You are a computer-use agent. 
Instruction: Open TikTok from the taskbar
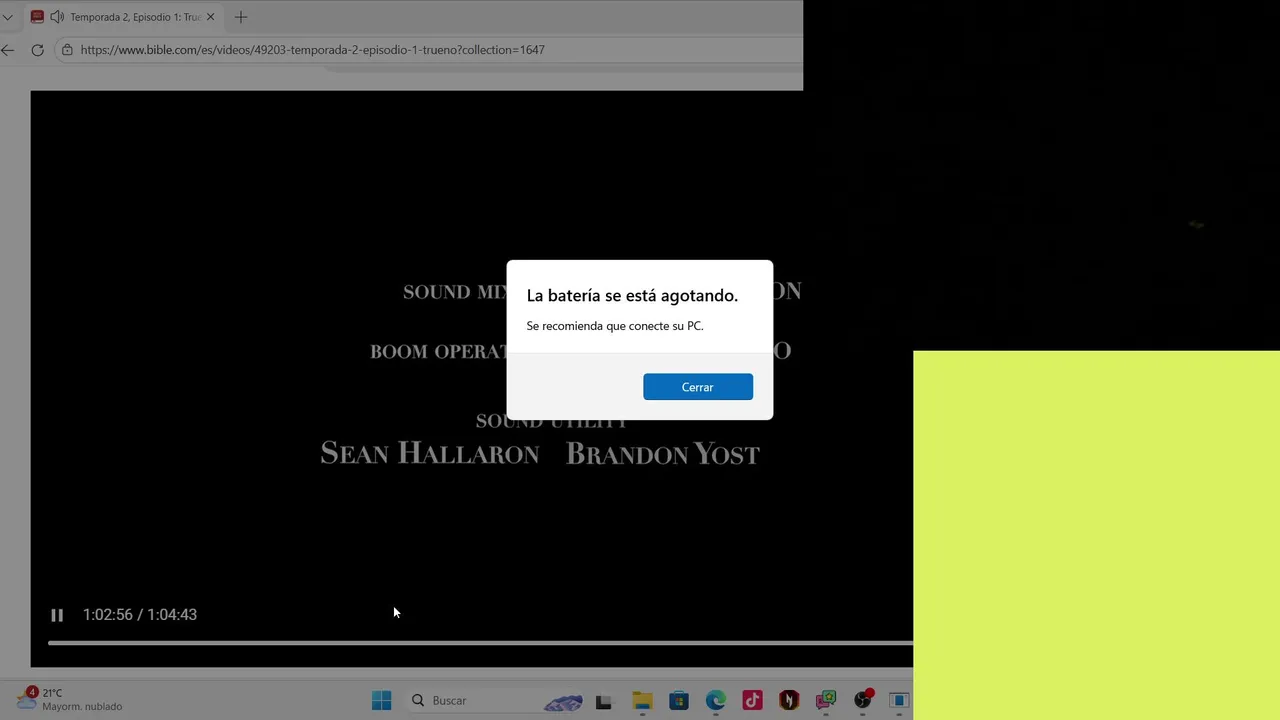click(752, 701)
